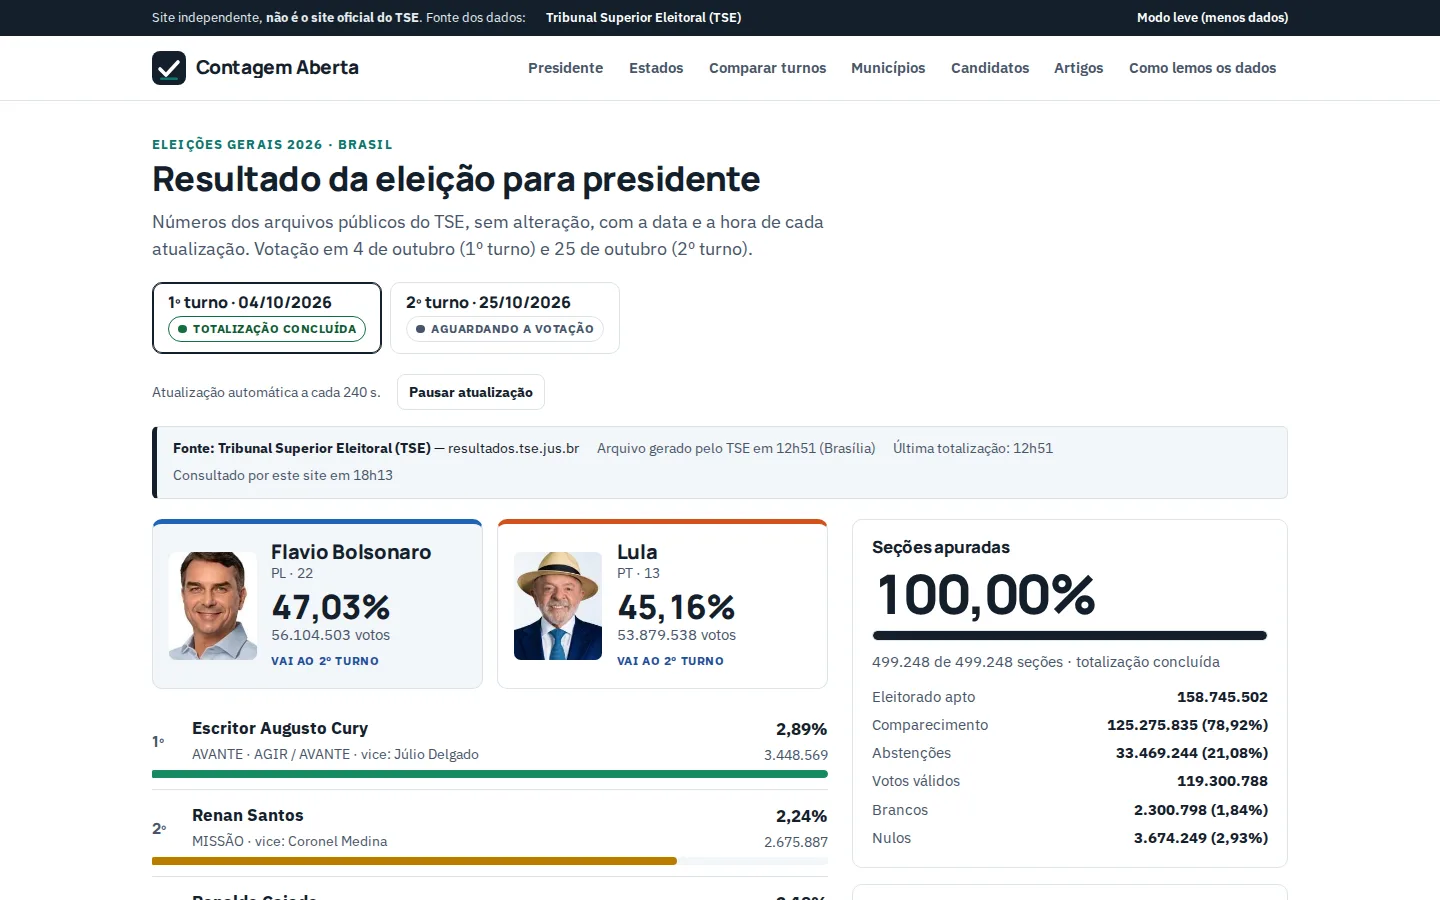Navigate to Municípios
The width and height of the screenshot is (1440, 900).
coord(888,68)
